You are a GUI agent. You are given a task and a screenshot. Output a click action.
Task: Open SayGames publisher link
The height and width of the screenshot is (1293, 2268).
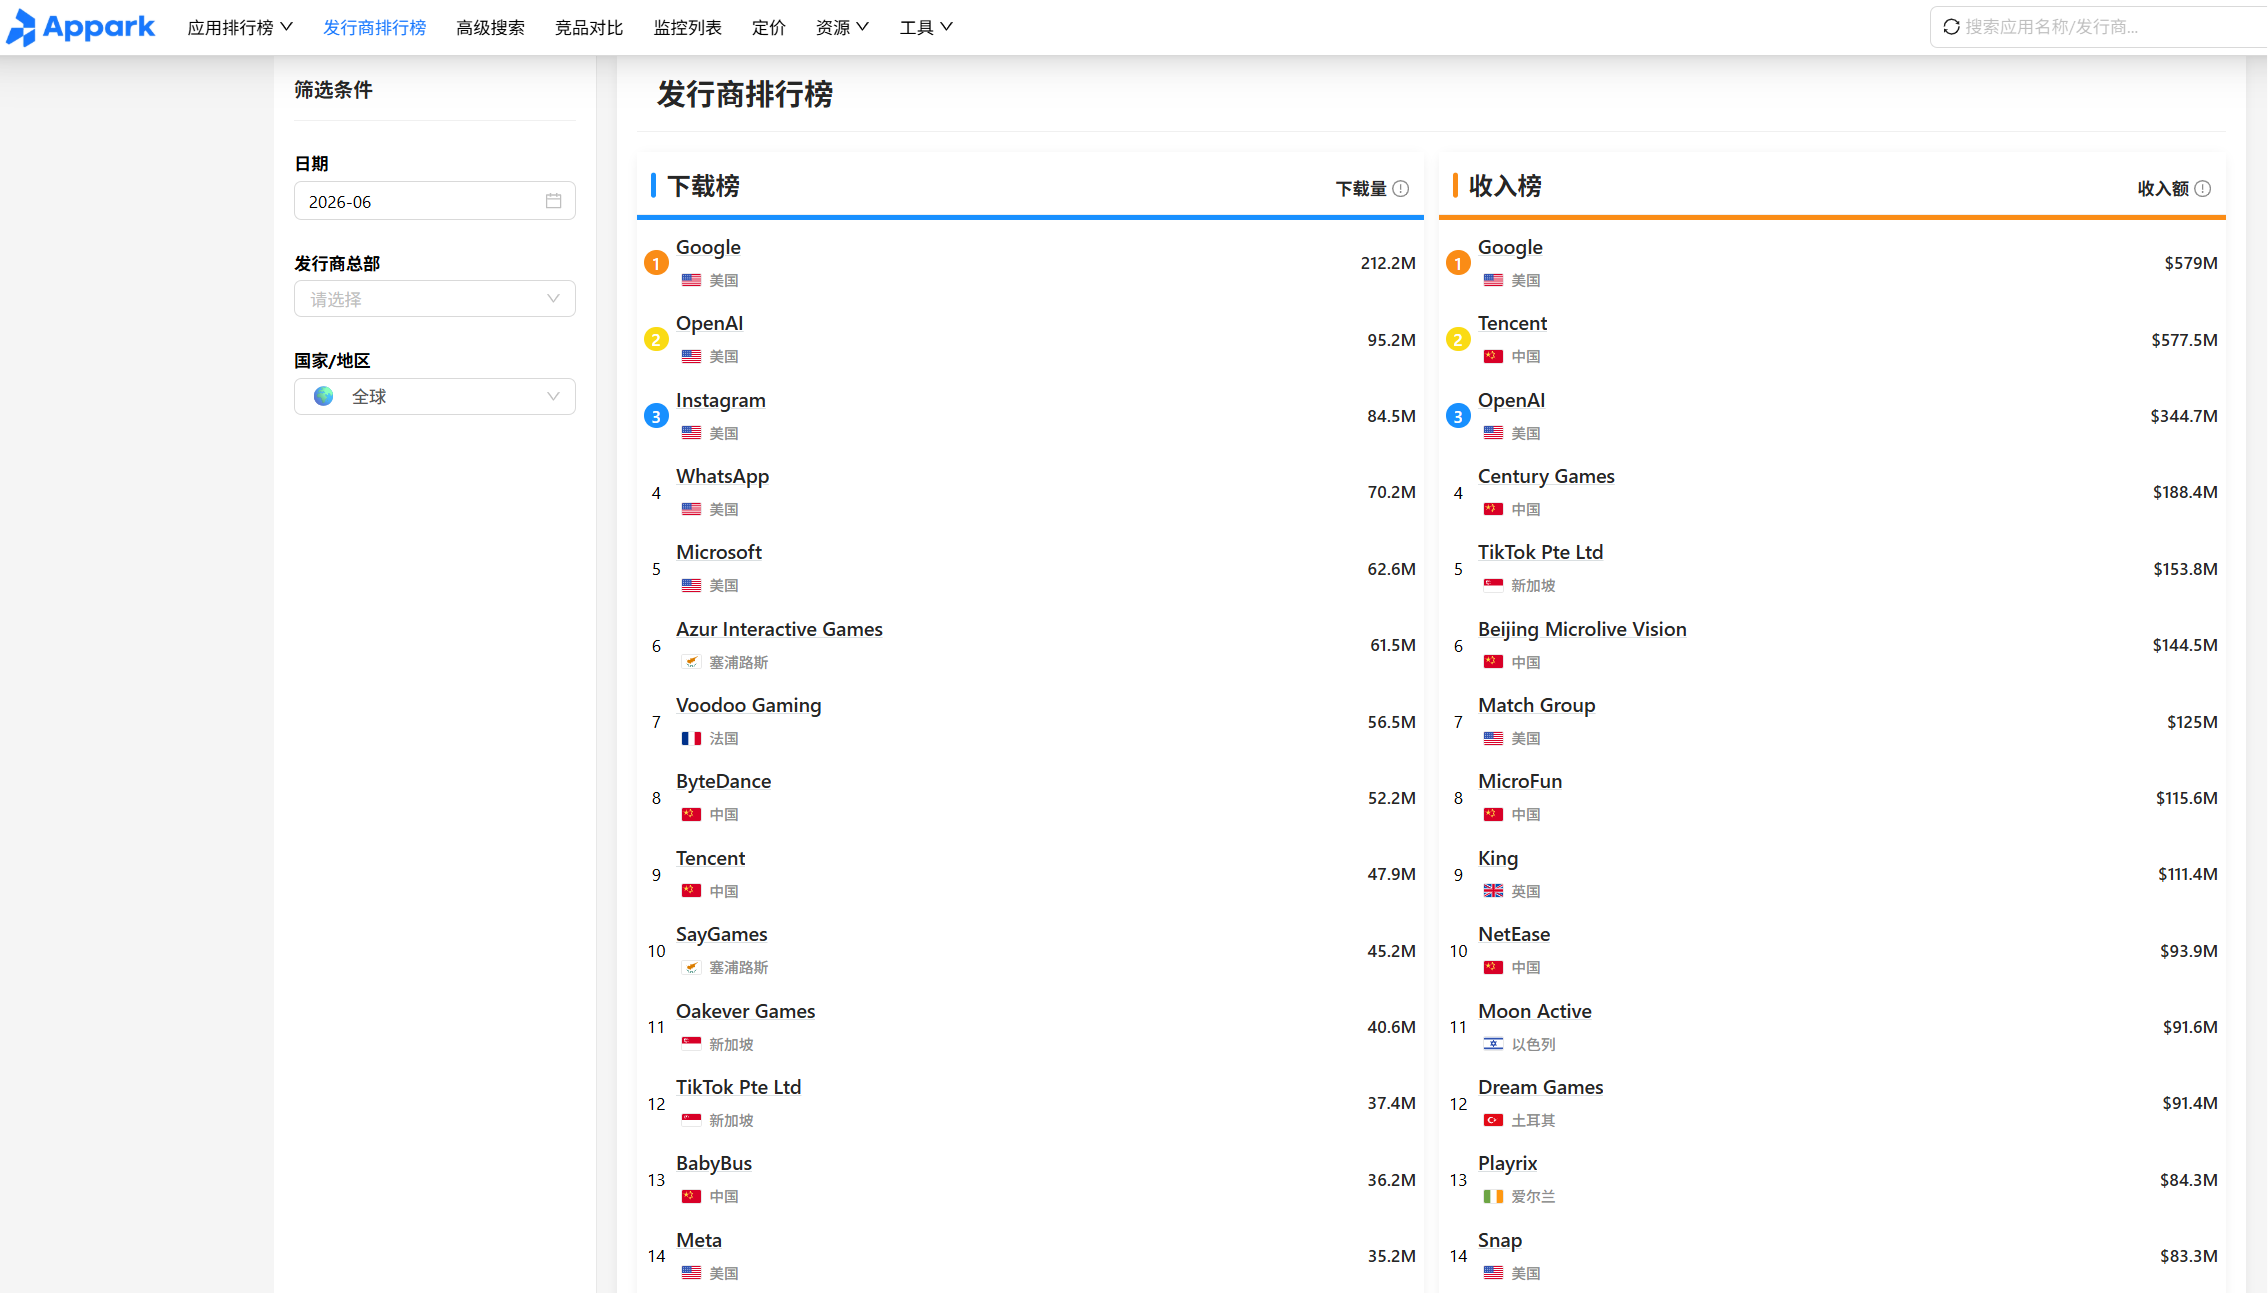click(722, 934)
